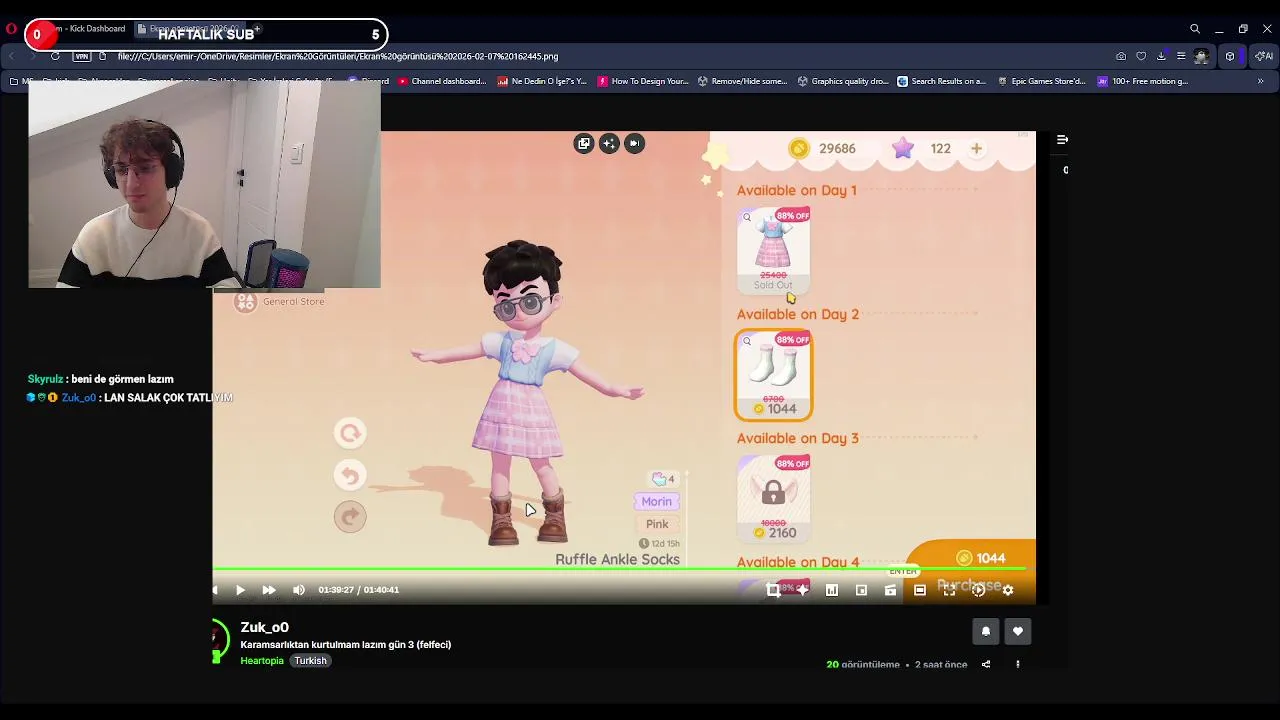Click the Purchase button for 1044 coins
Screen dimensions: 1280x720
coord(972,572)
